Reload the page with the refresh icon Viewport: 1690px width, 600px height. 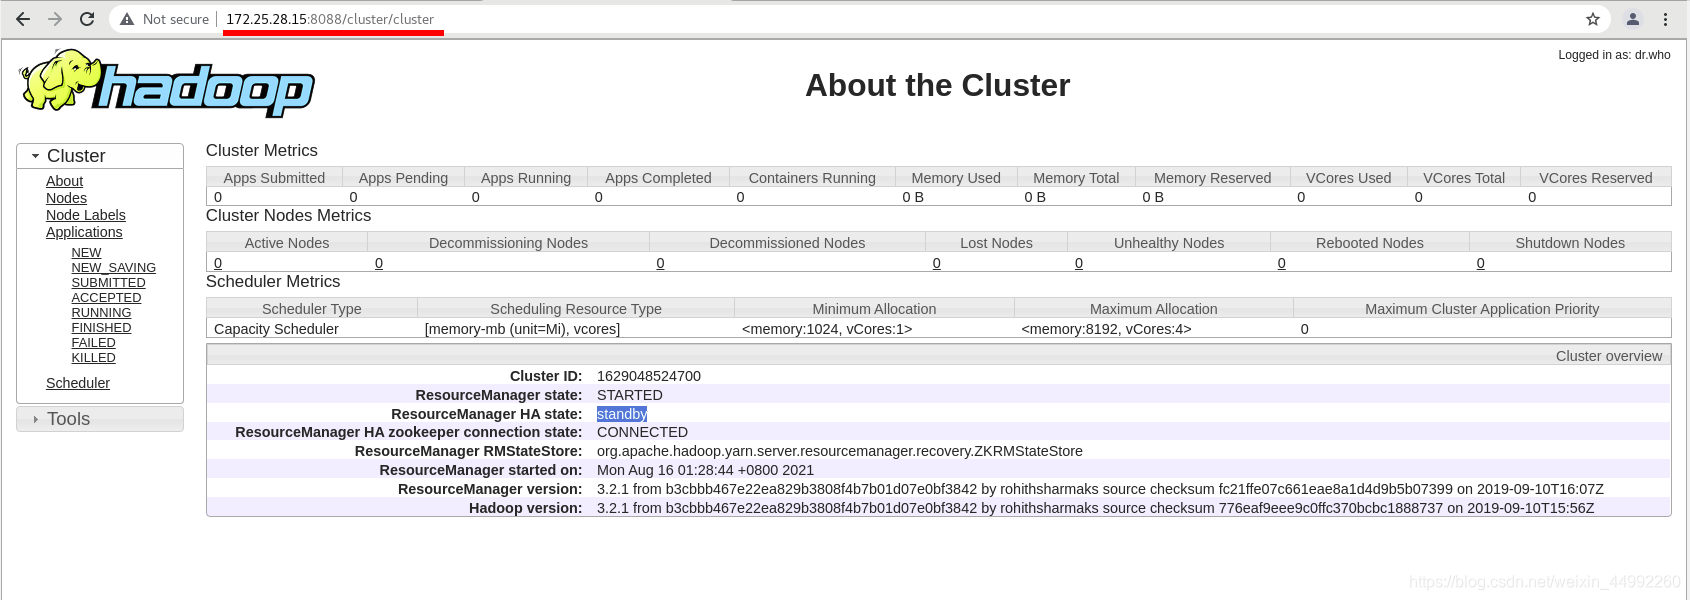tap(87, 19)
